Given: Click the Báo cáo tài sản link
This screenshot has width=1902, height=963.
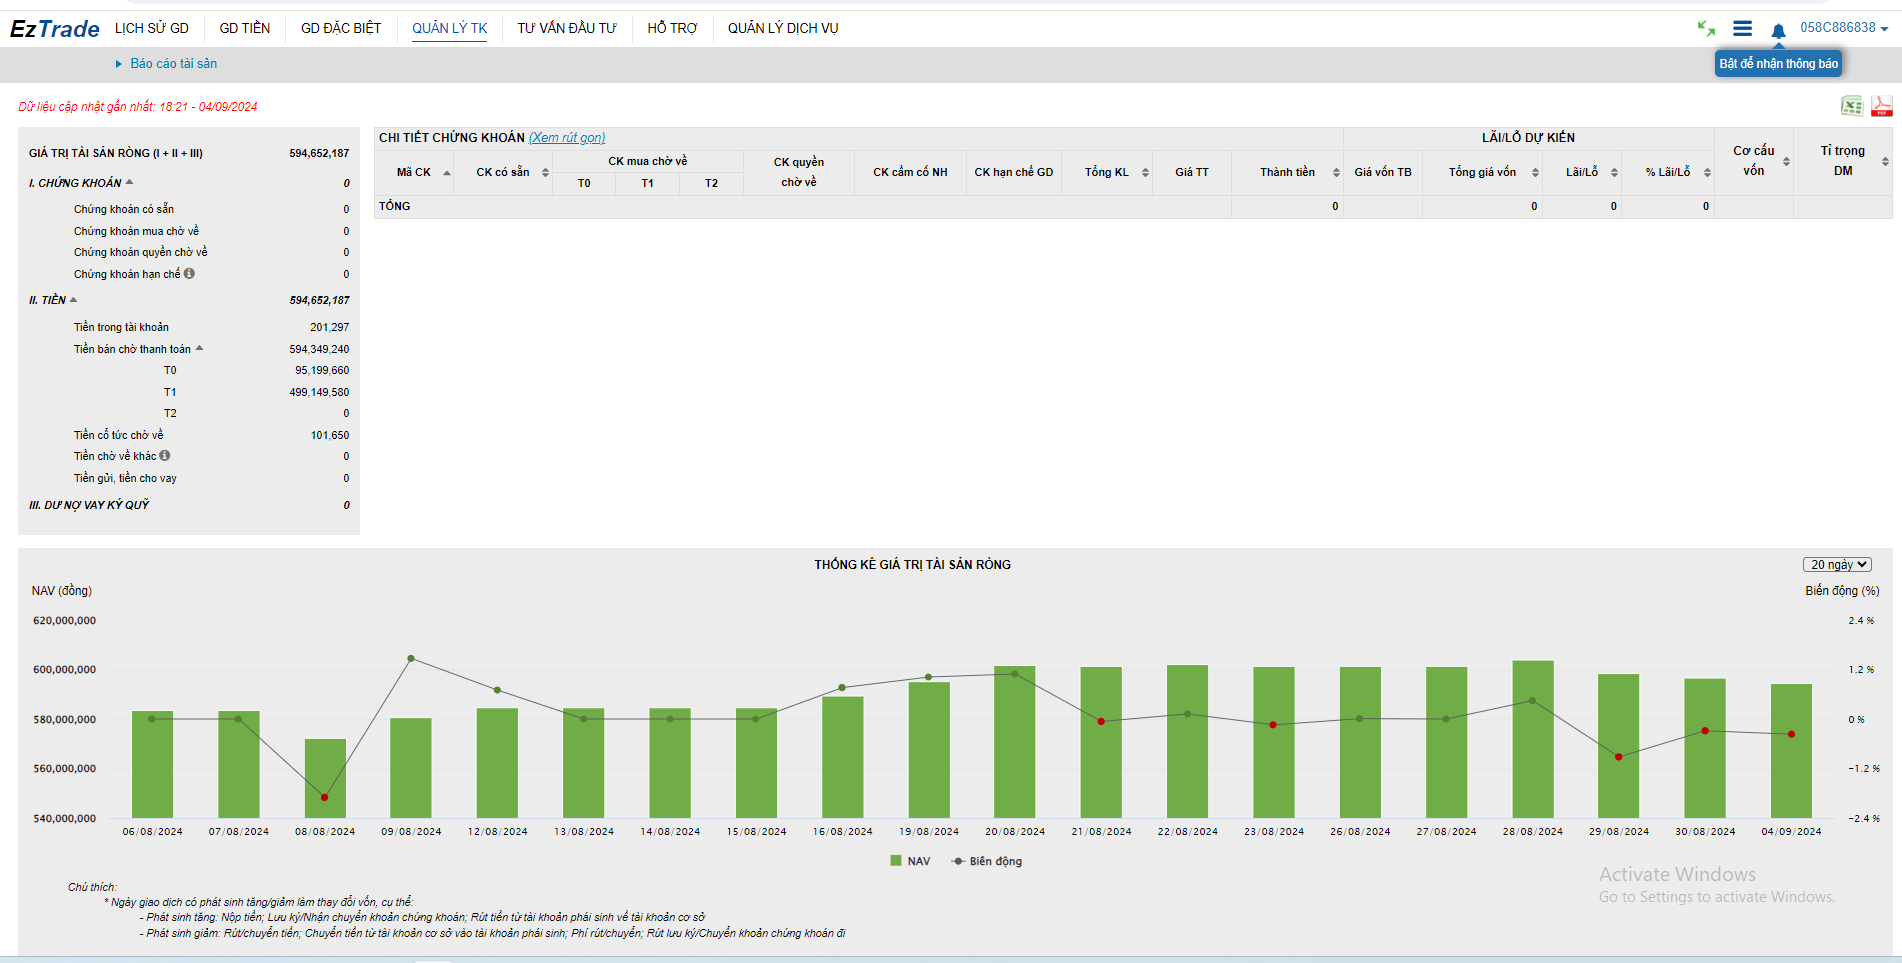Looking at the screenshot, I should (174, 64).
